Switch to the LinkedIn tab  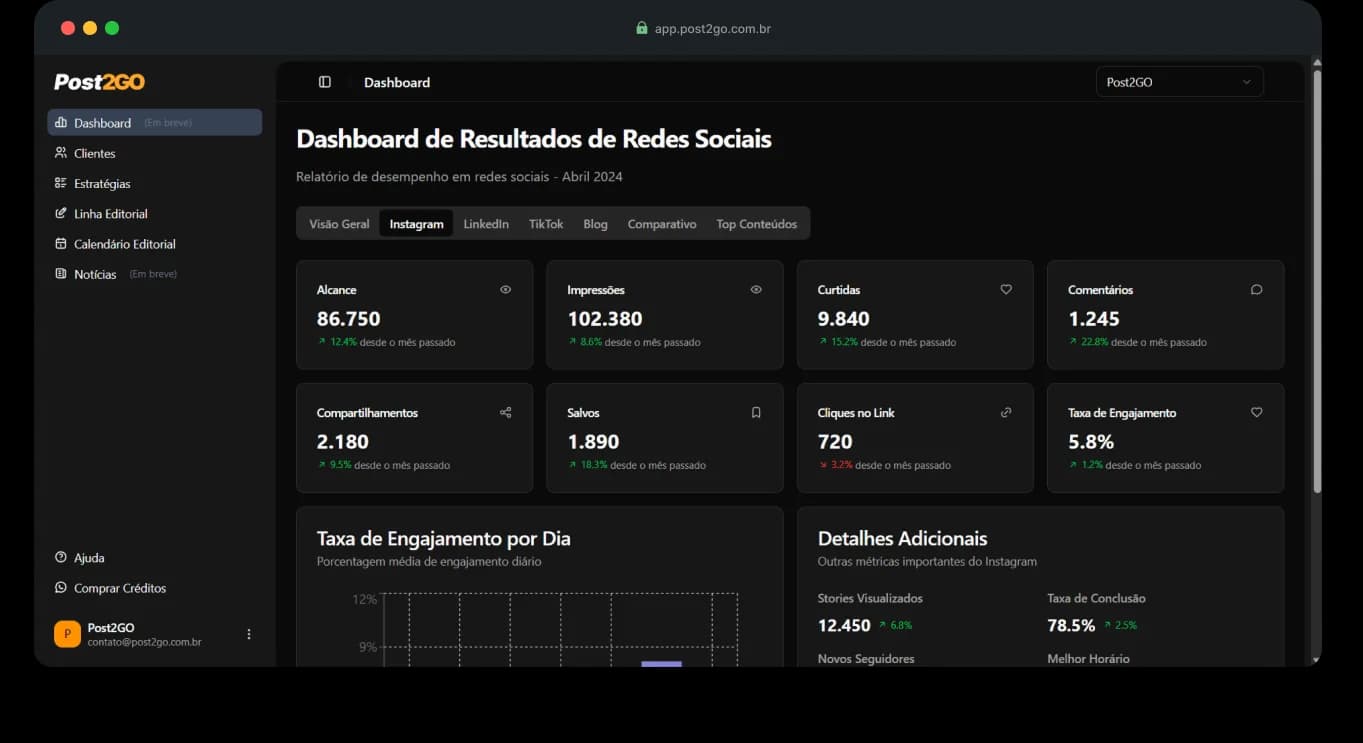tap(486, 224)
